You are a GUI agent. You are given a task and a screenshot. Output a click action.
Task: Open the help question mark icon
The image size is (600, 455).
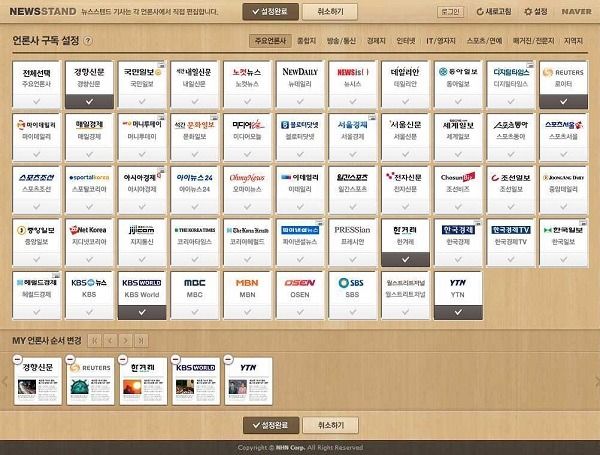(88, 41)
